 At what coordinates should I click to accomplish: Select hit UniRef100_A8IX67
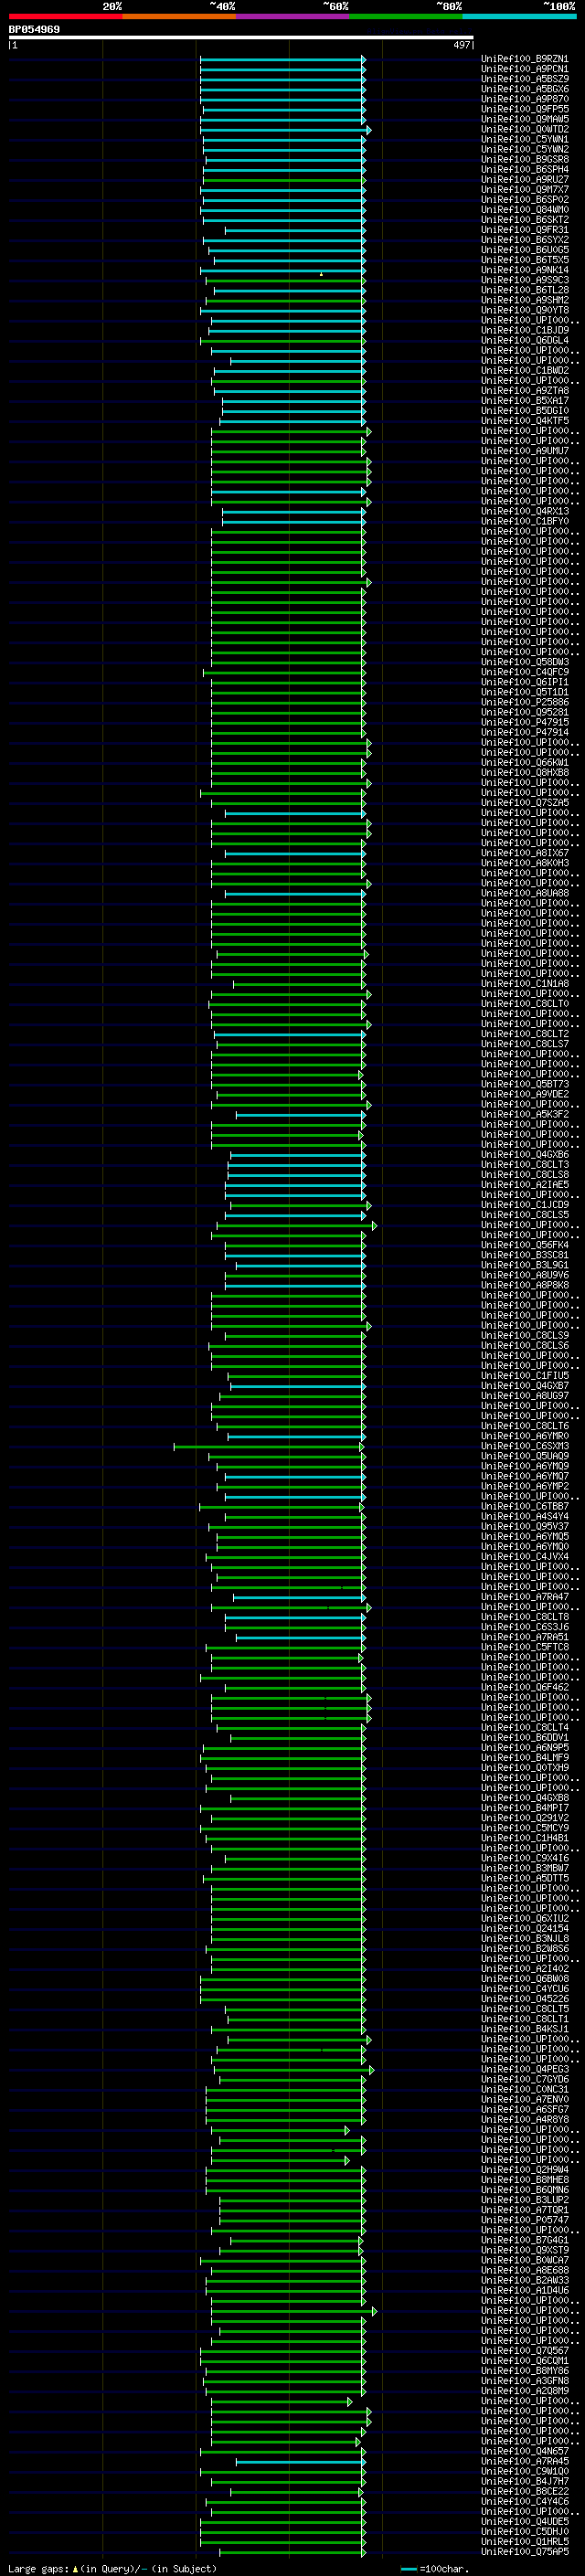[524, 853]
